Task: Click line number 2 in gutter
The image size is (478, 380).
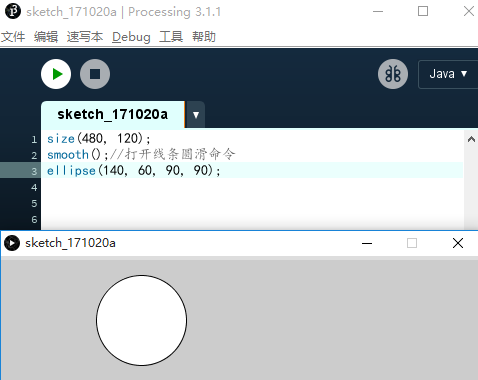Action: click(x=34, y=155)
